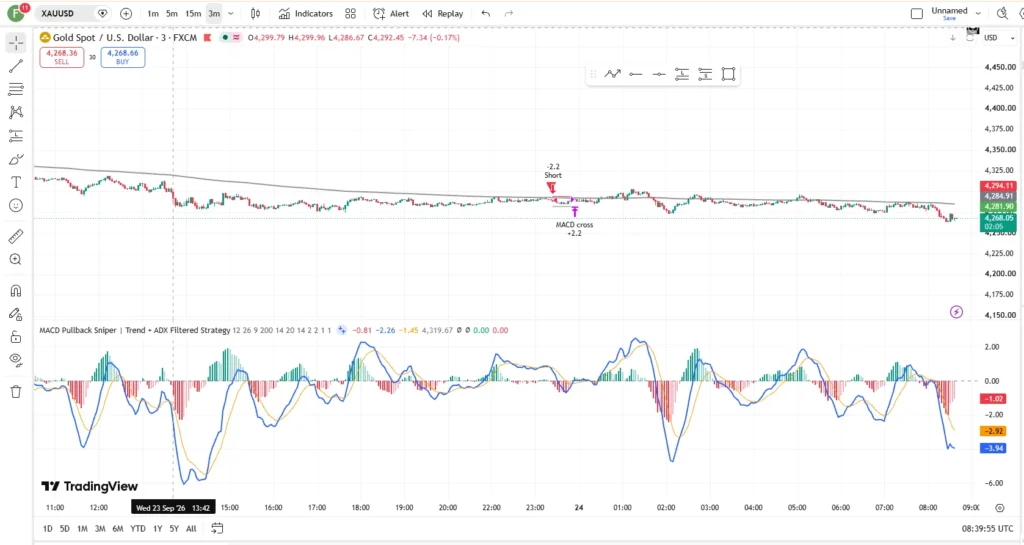Click the purple lightning bolt icon
The width and height of the screenshot is (1024, 545).
pos(956,312)
